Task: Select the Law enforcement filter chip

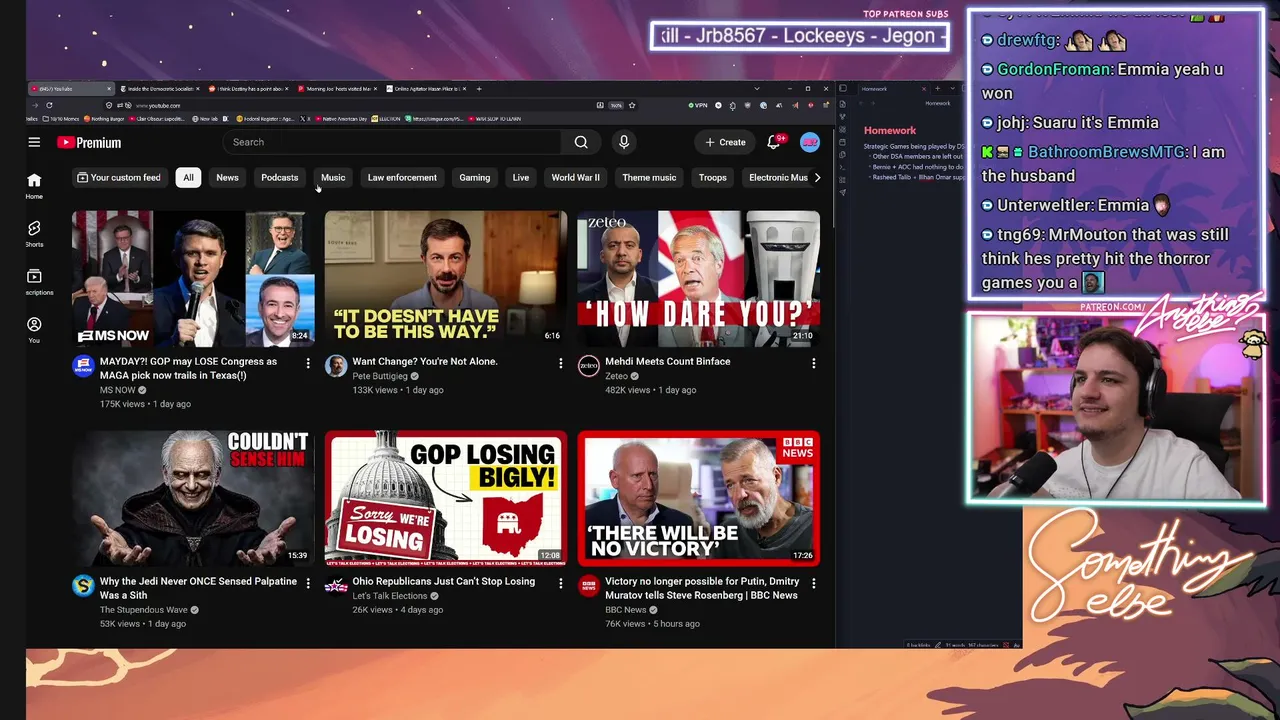Action: (x=402, y=178)
